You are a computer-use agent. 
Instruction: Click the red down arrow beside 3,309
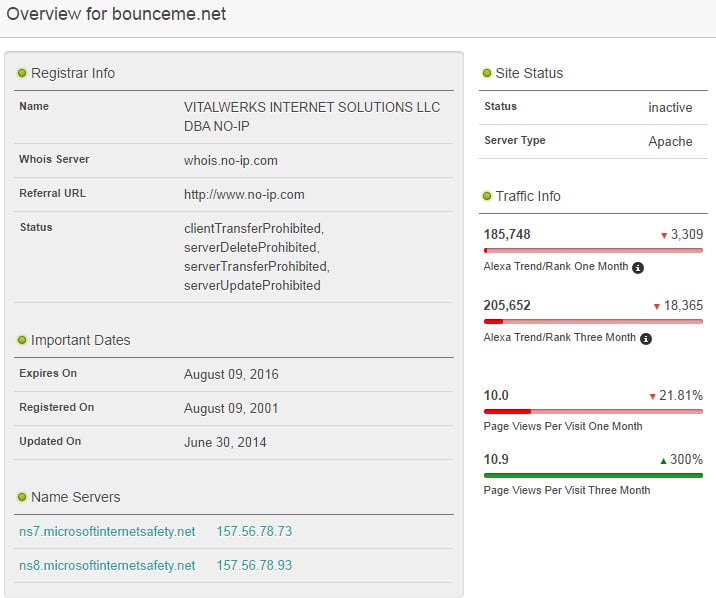click(x=663, y=236)
